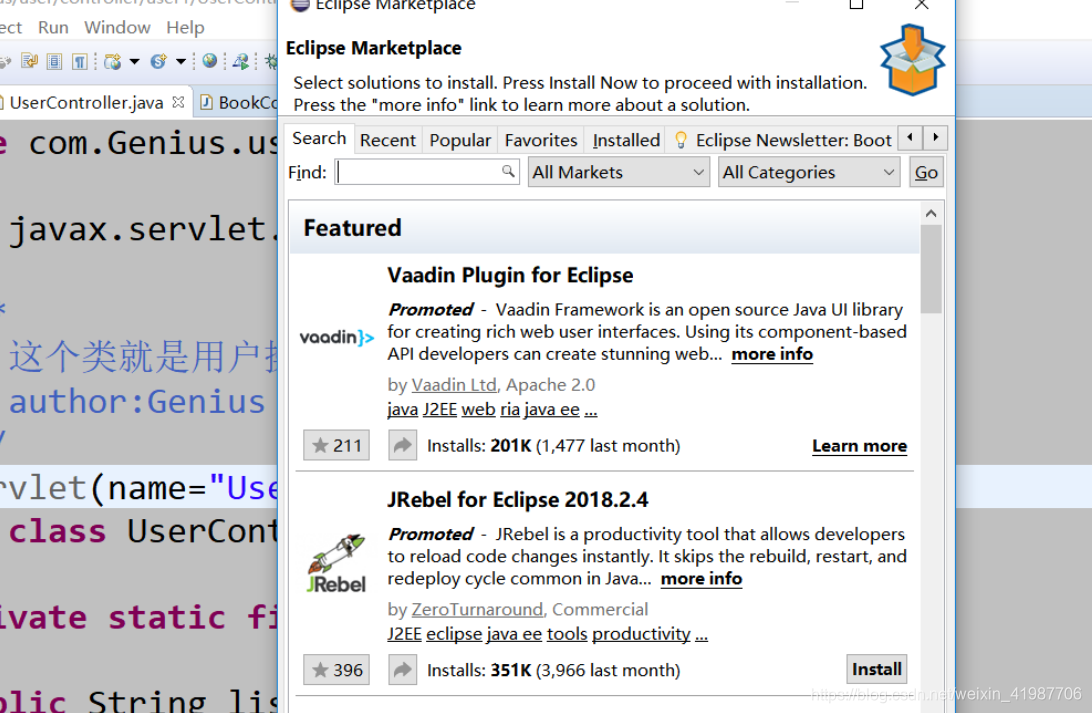
Task: Click the Vaadin Plugin for Eclipse title
Action: [x=510, y=276]
